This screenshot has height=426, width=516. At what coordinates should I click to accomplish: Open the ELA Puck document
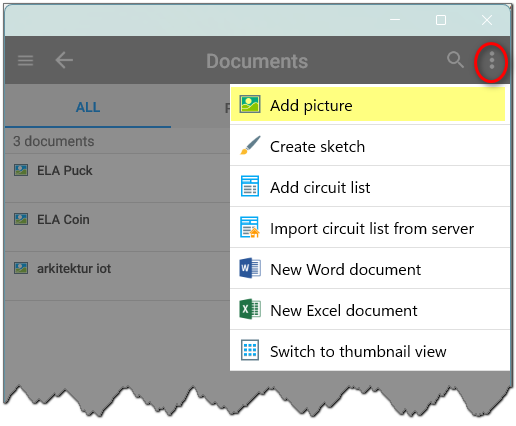point(117,178)
